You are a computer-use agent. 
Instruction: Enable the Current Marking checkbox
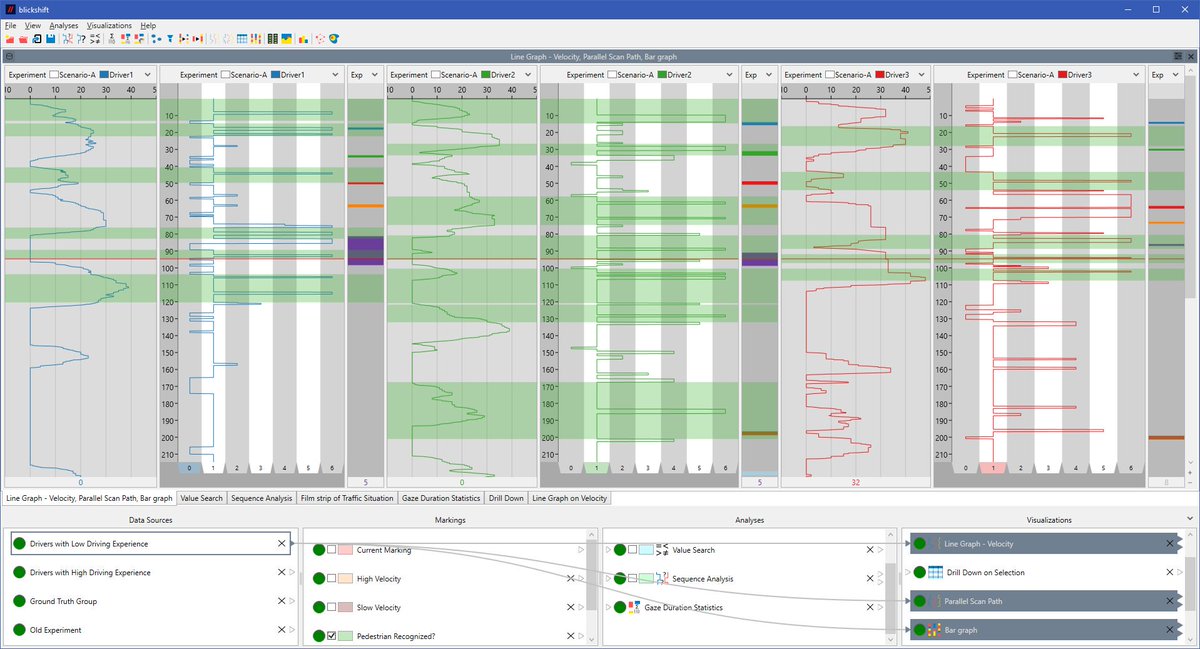[331, 550]
